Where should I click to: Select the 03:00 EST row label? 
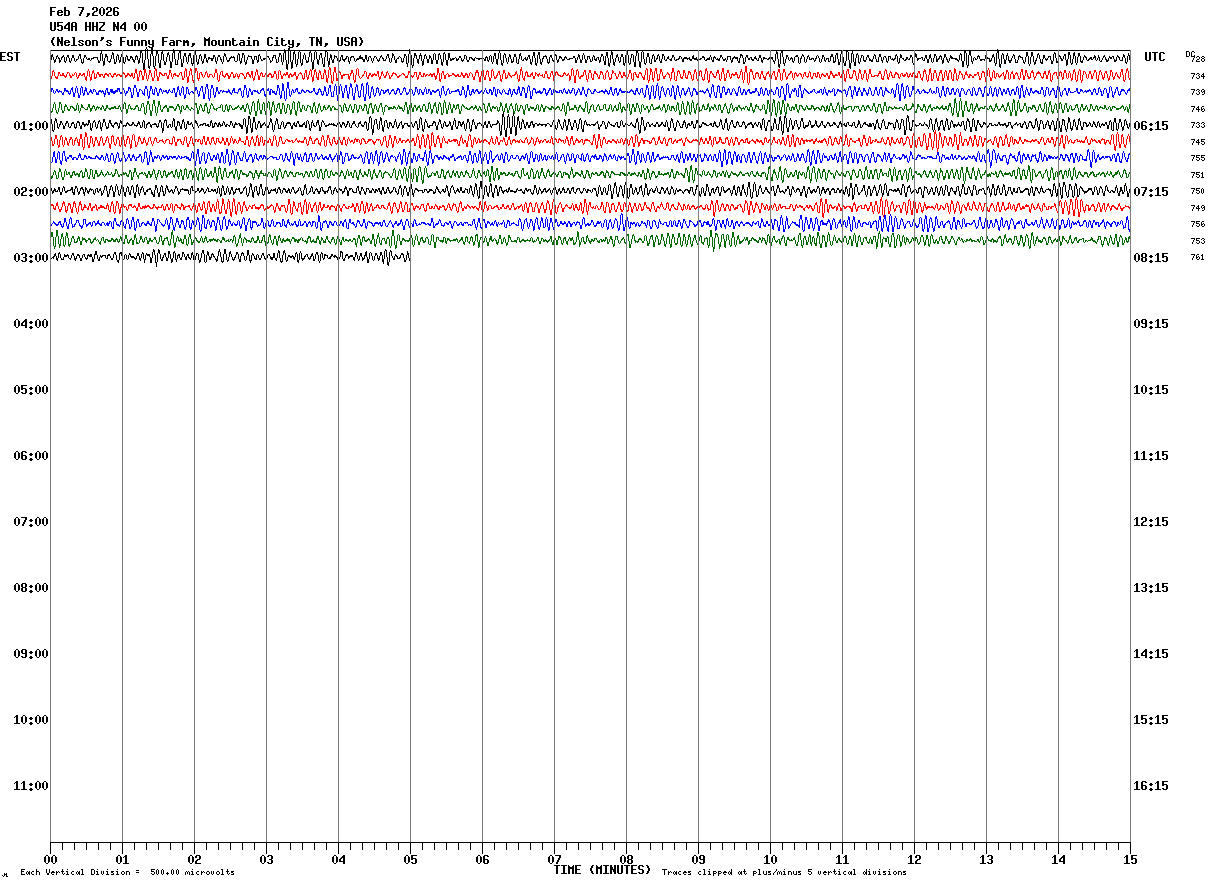[31, 258]
